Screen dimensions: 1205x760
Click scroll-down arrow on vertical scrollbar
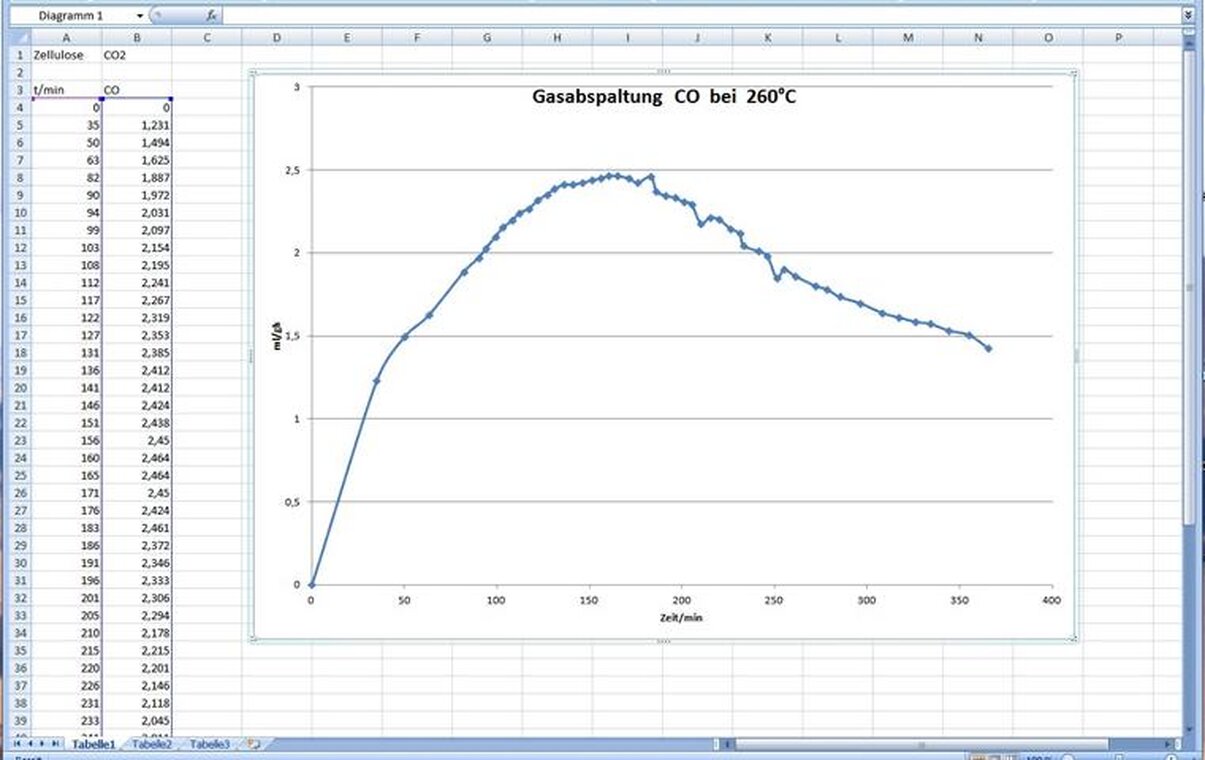(x=1189, y=729)
